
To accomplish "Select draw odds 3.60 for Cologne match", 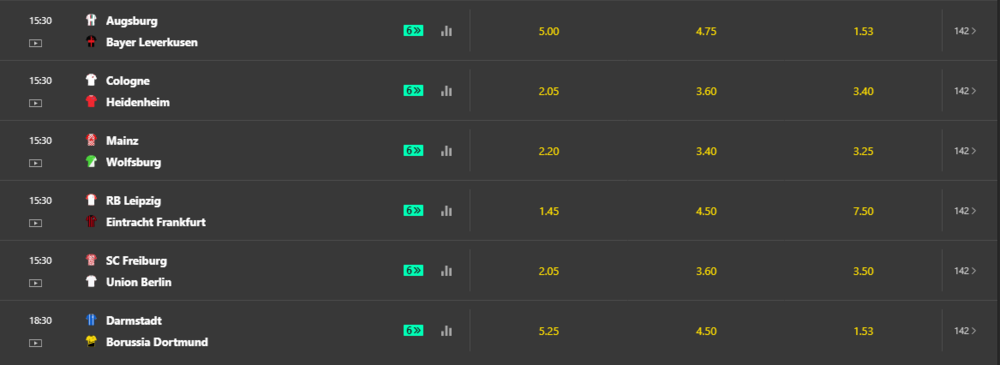I will click(706, 91).
